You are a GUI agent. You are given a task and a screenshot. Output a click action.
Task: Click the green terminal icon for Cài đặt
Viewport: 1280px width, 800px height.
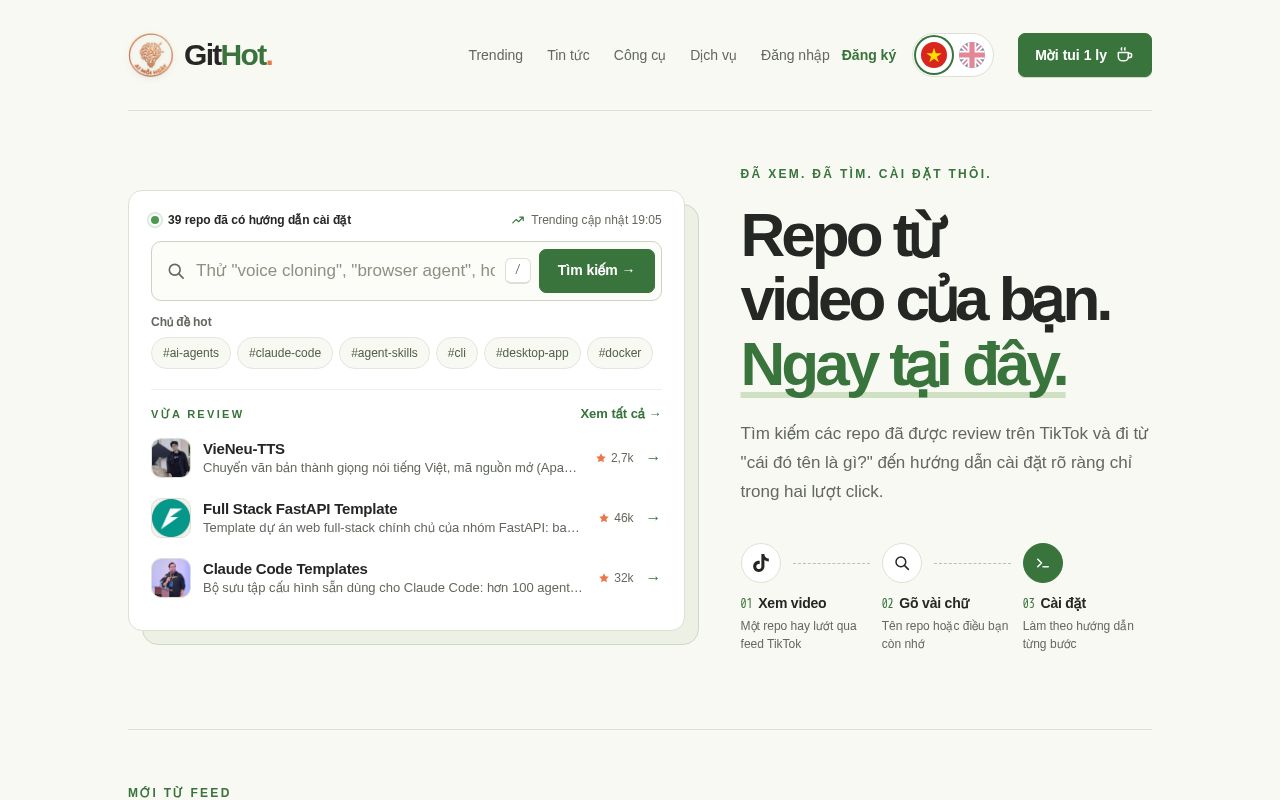pos(1043,563)
